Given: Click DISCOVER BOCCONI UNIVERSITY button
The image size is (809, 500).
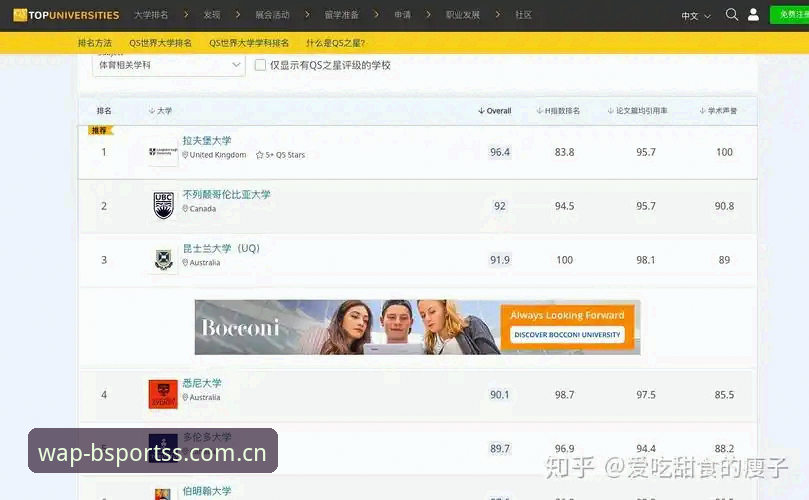Looking at the screenshot, I should 567,334.
